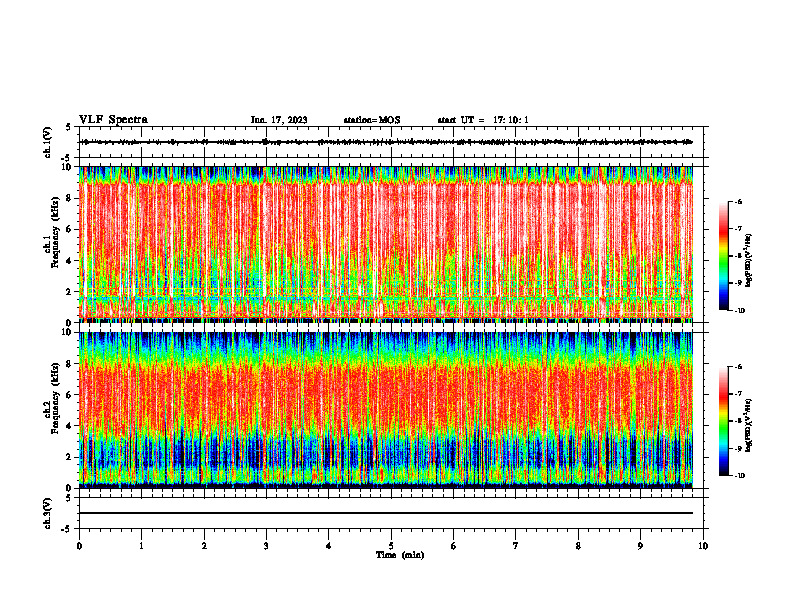792x612 pixels.
Task: Click the "Time (min)" axis label
Action: click(400, 555)
